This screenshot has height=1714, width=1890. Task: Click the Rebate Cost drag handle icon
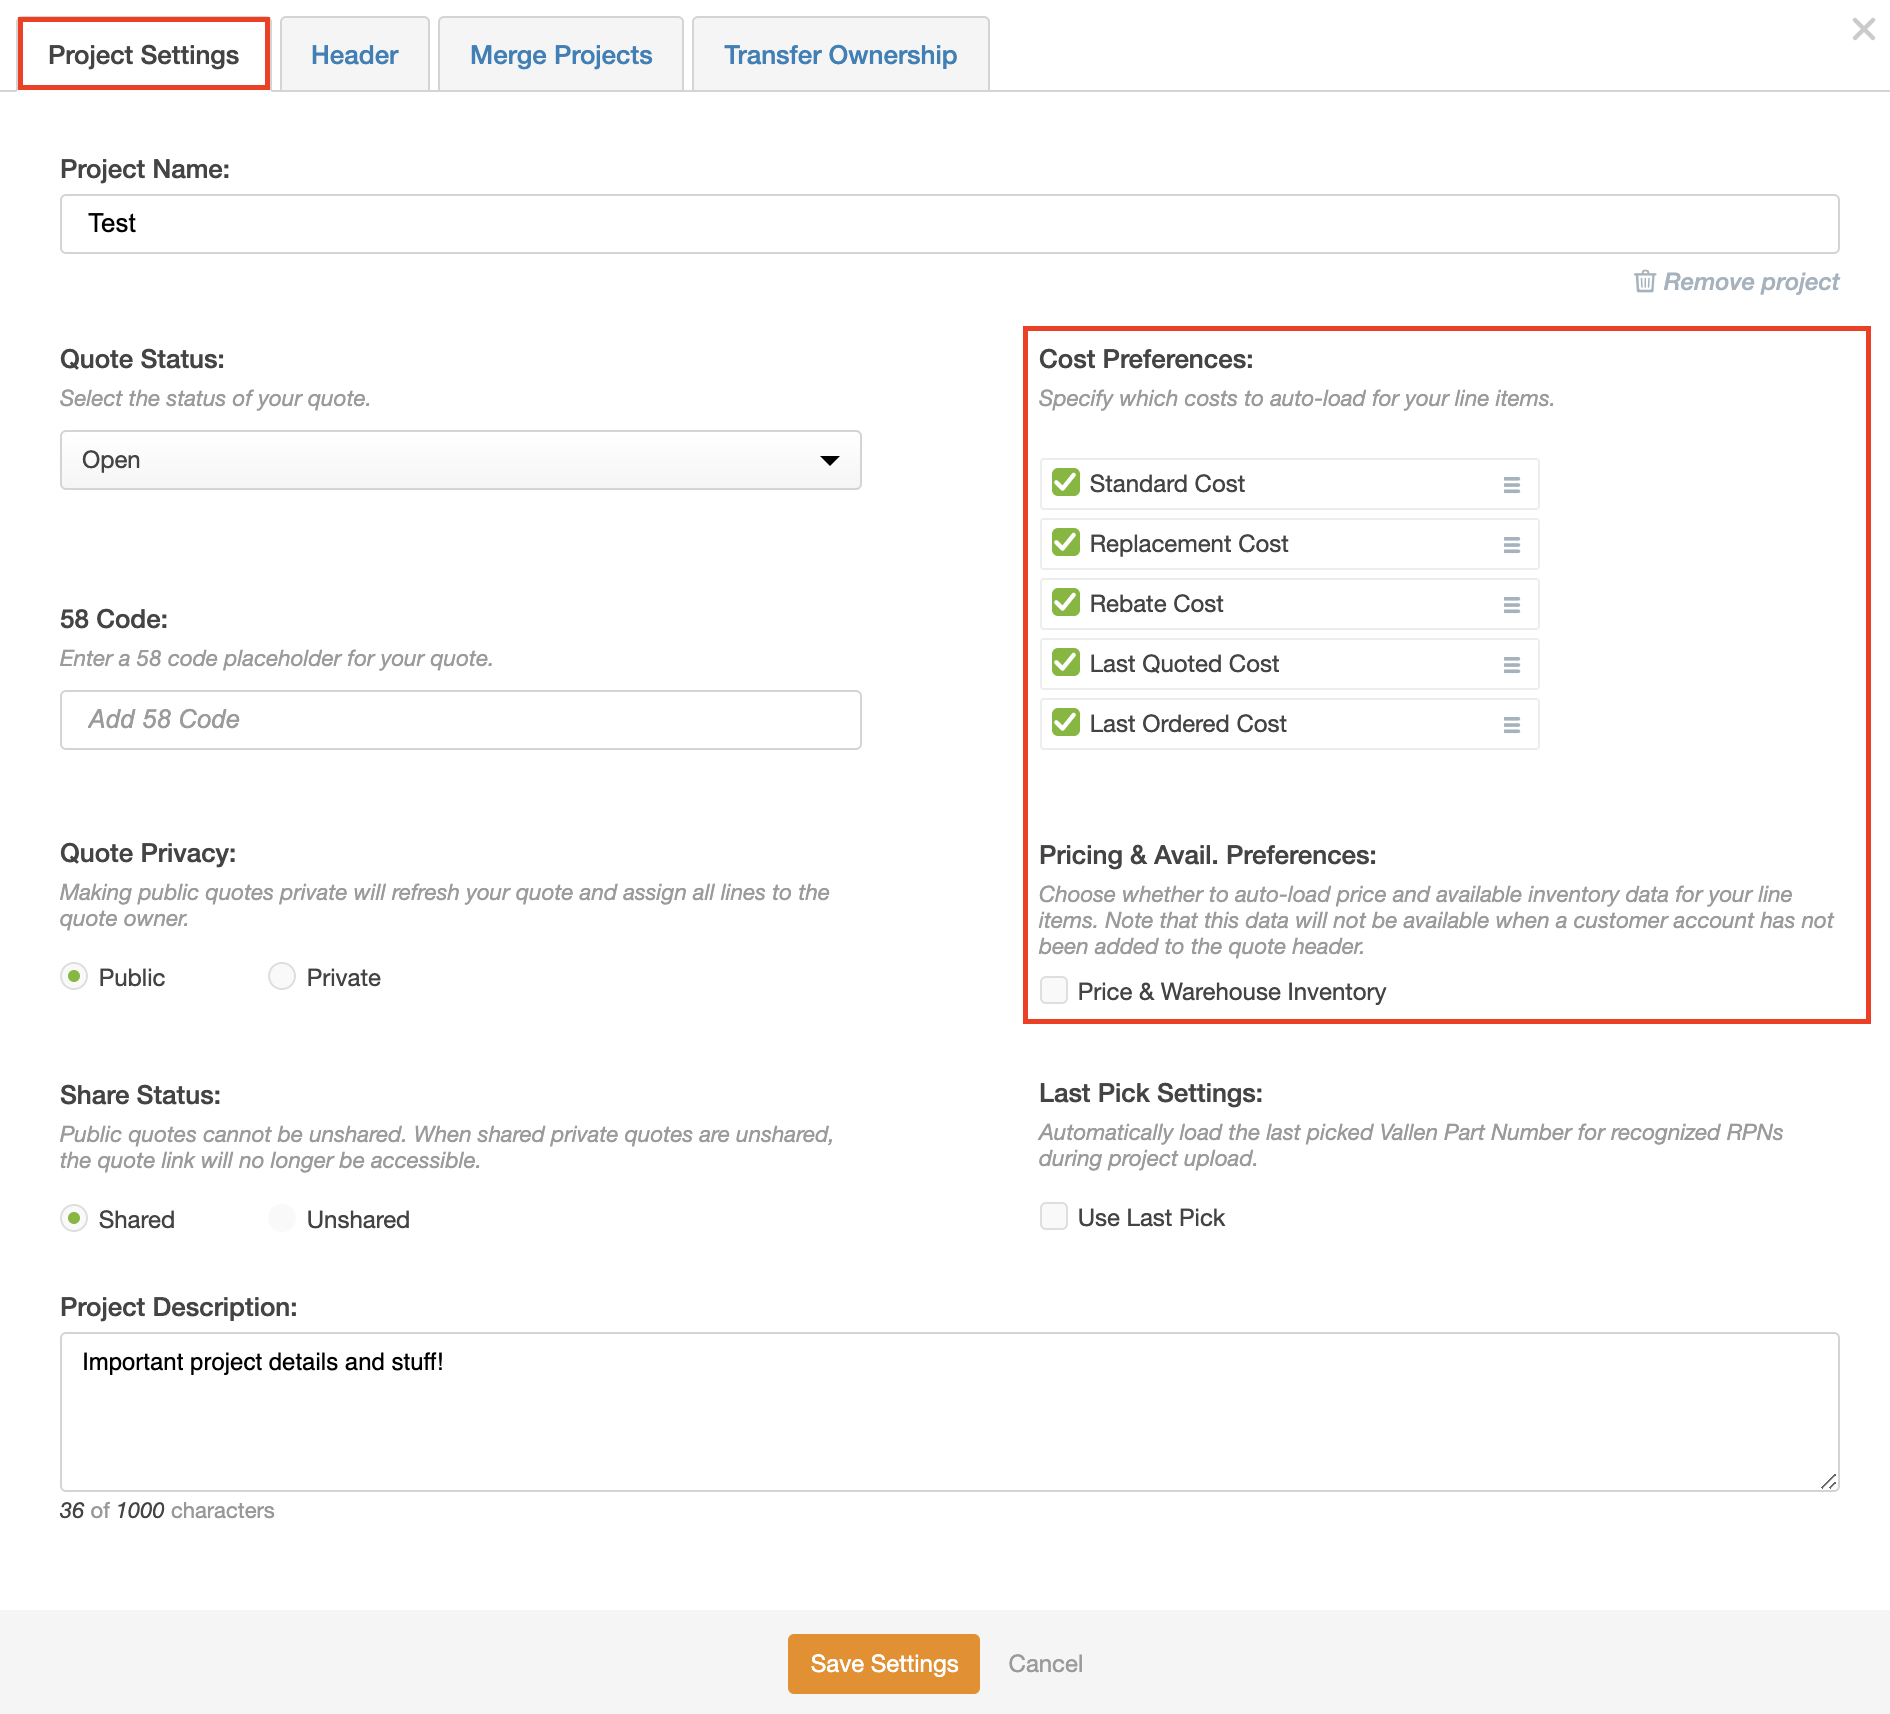[1511, 605]
